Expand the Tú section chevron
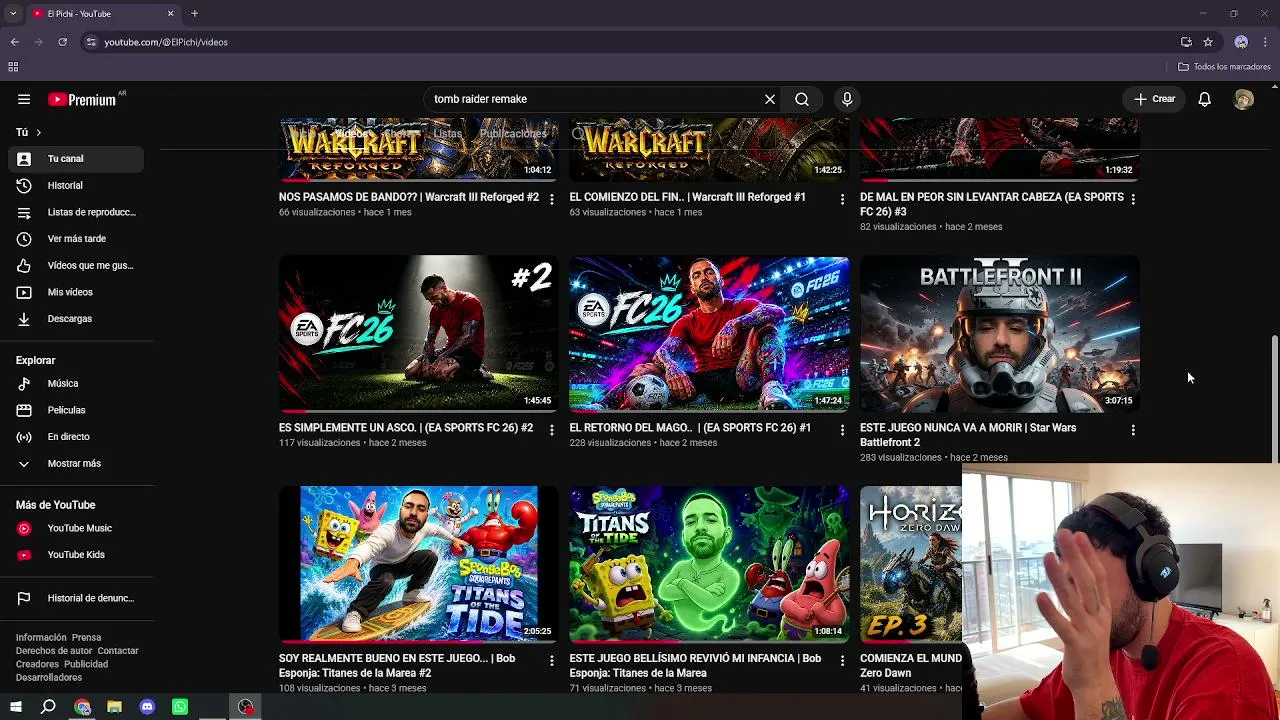This screenshot has height=720, width=1280. point(39,132)
